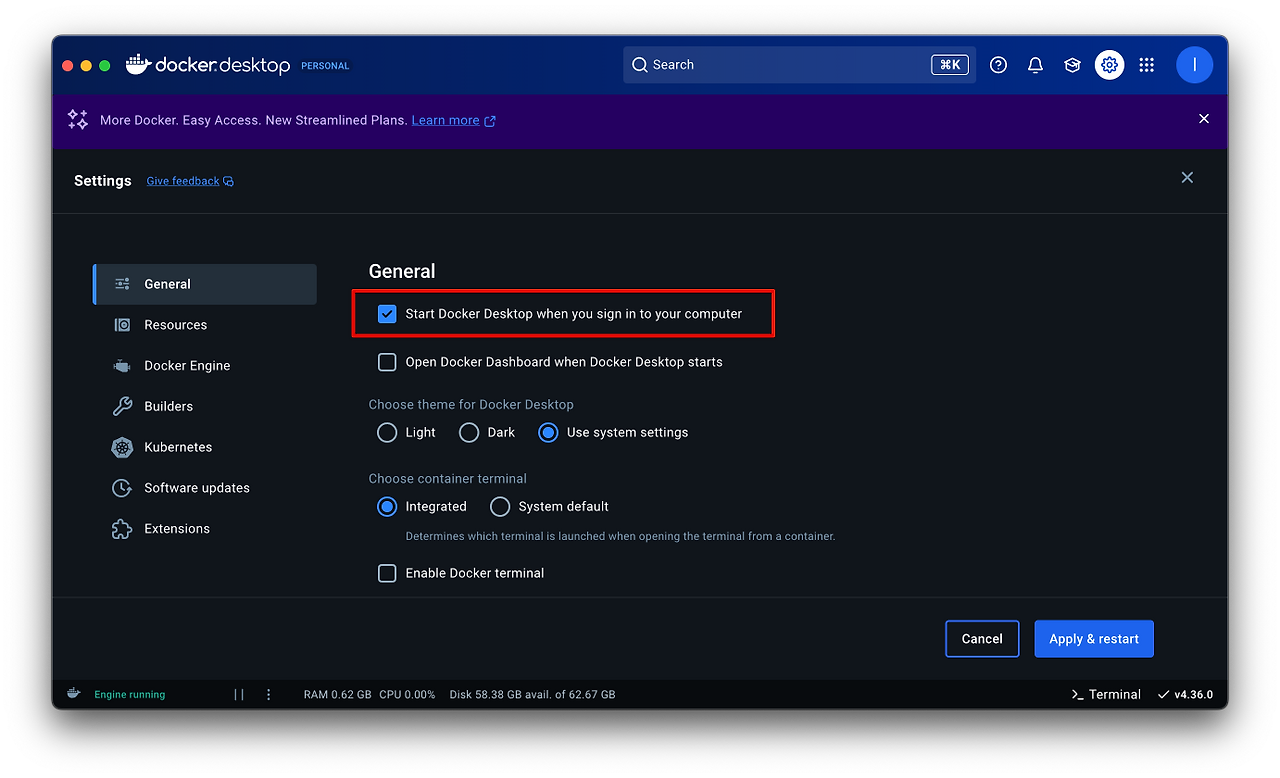Open the notifications bell icon
The height and width of the screenshot is (778, 1280).
1035,65
